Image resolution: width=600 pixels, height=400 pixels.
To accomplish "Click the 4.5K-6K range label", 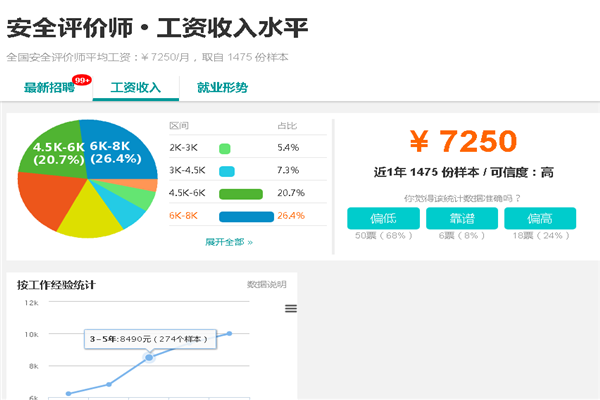I will [x=187, y=193].
